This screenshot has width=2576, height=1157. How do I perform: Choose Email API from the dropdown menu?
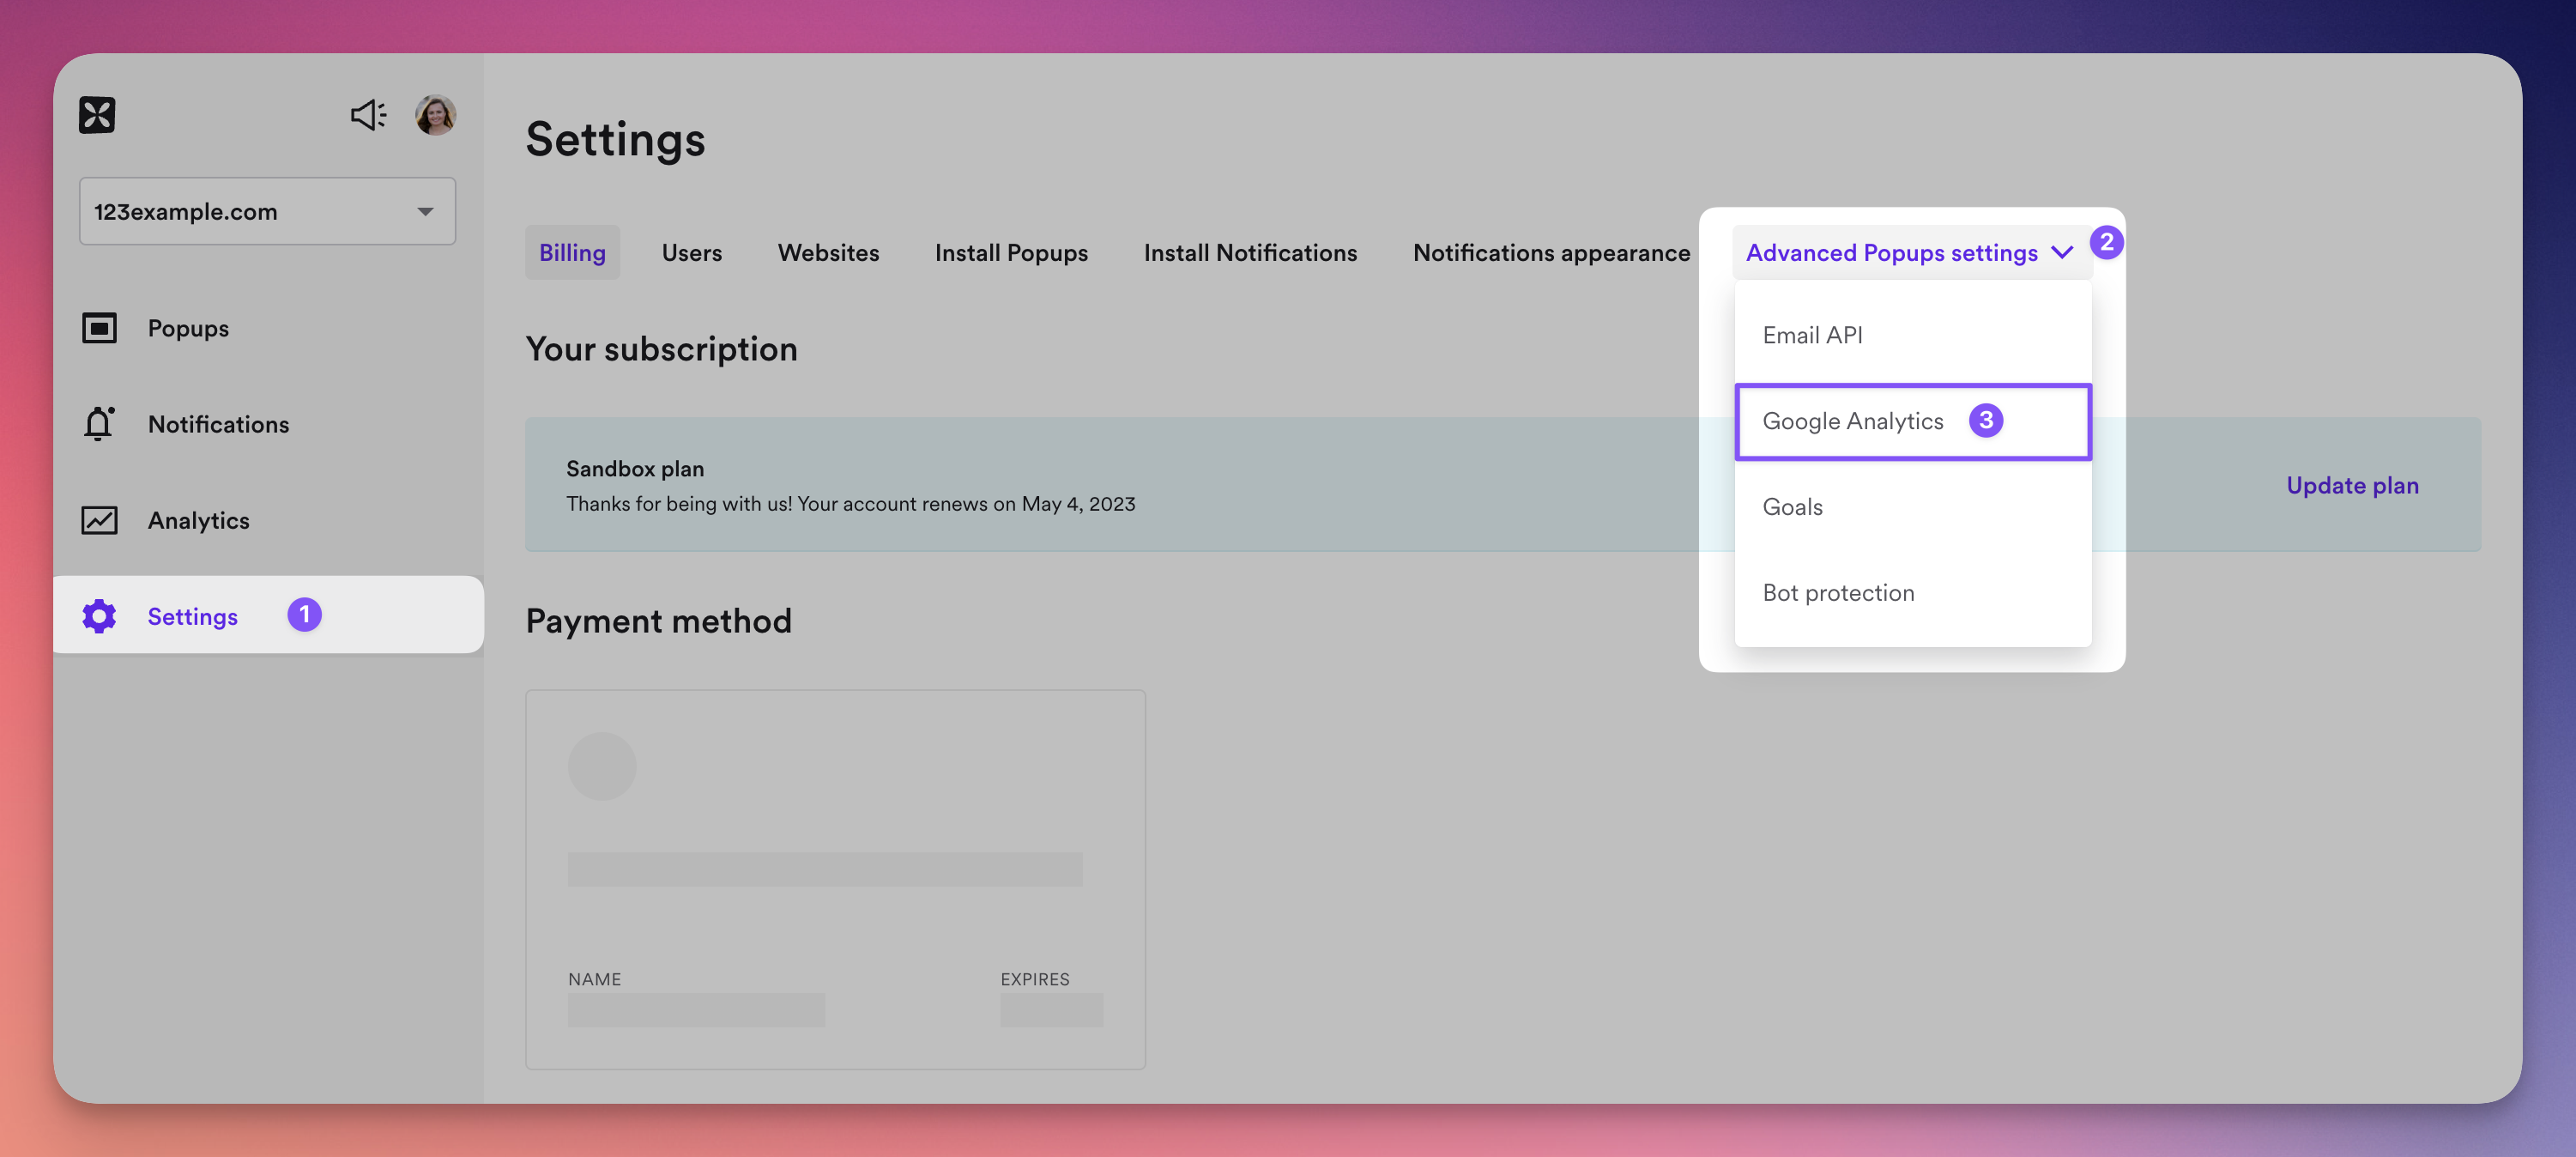tap(1912, 336)
